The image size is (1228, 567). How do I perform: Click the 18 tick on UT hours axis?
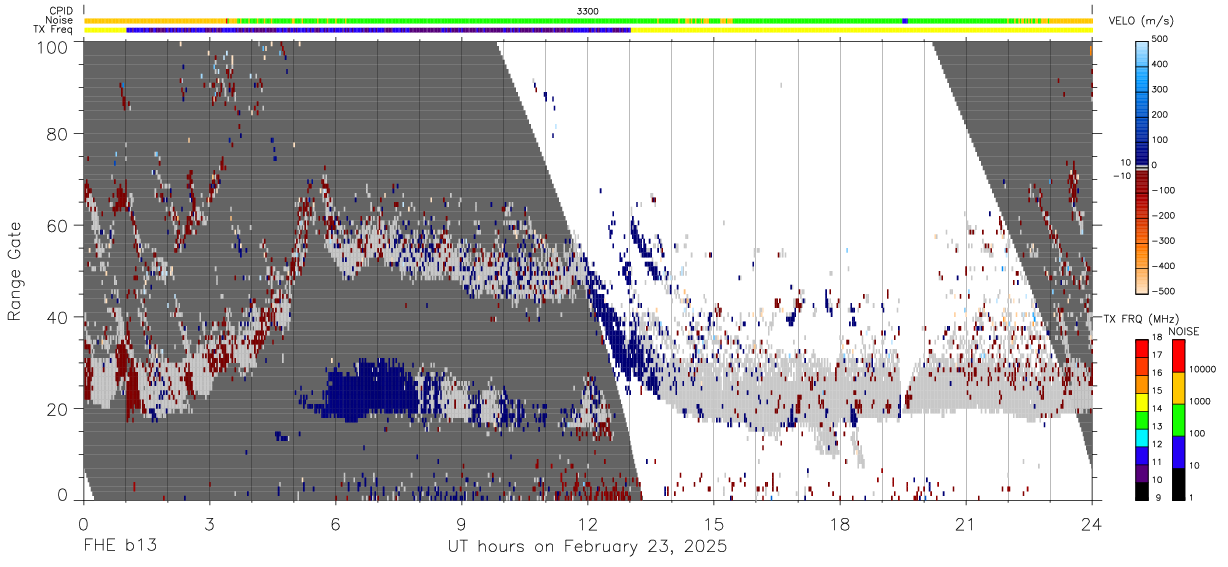pyautogui.click(x=839, y=523)
